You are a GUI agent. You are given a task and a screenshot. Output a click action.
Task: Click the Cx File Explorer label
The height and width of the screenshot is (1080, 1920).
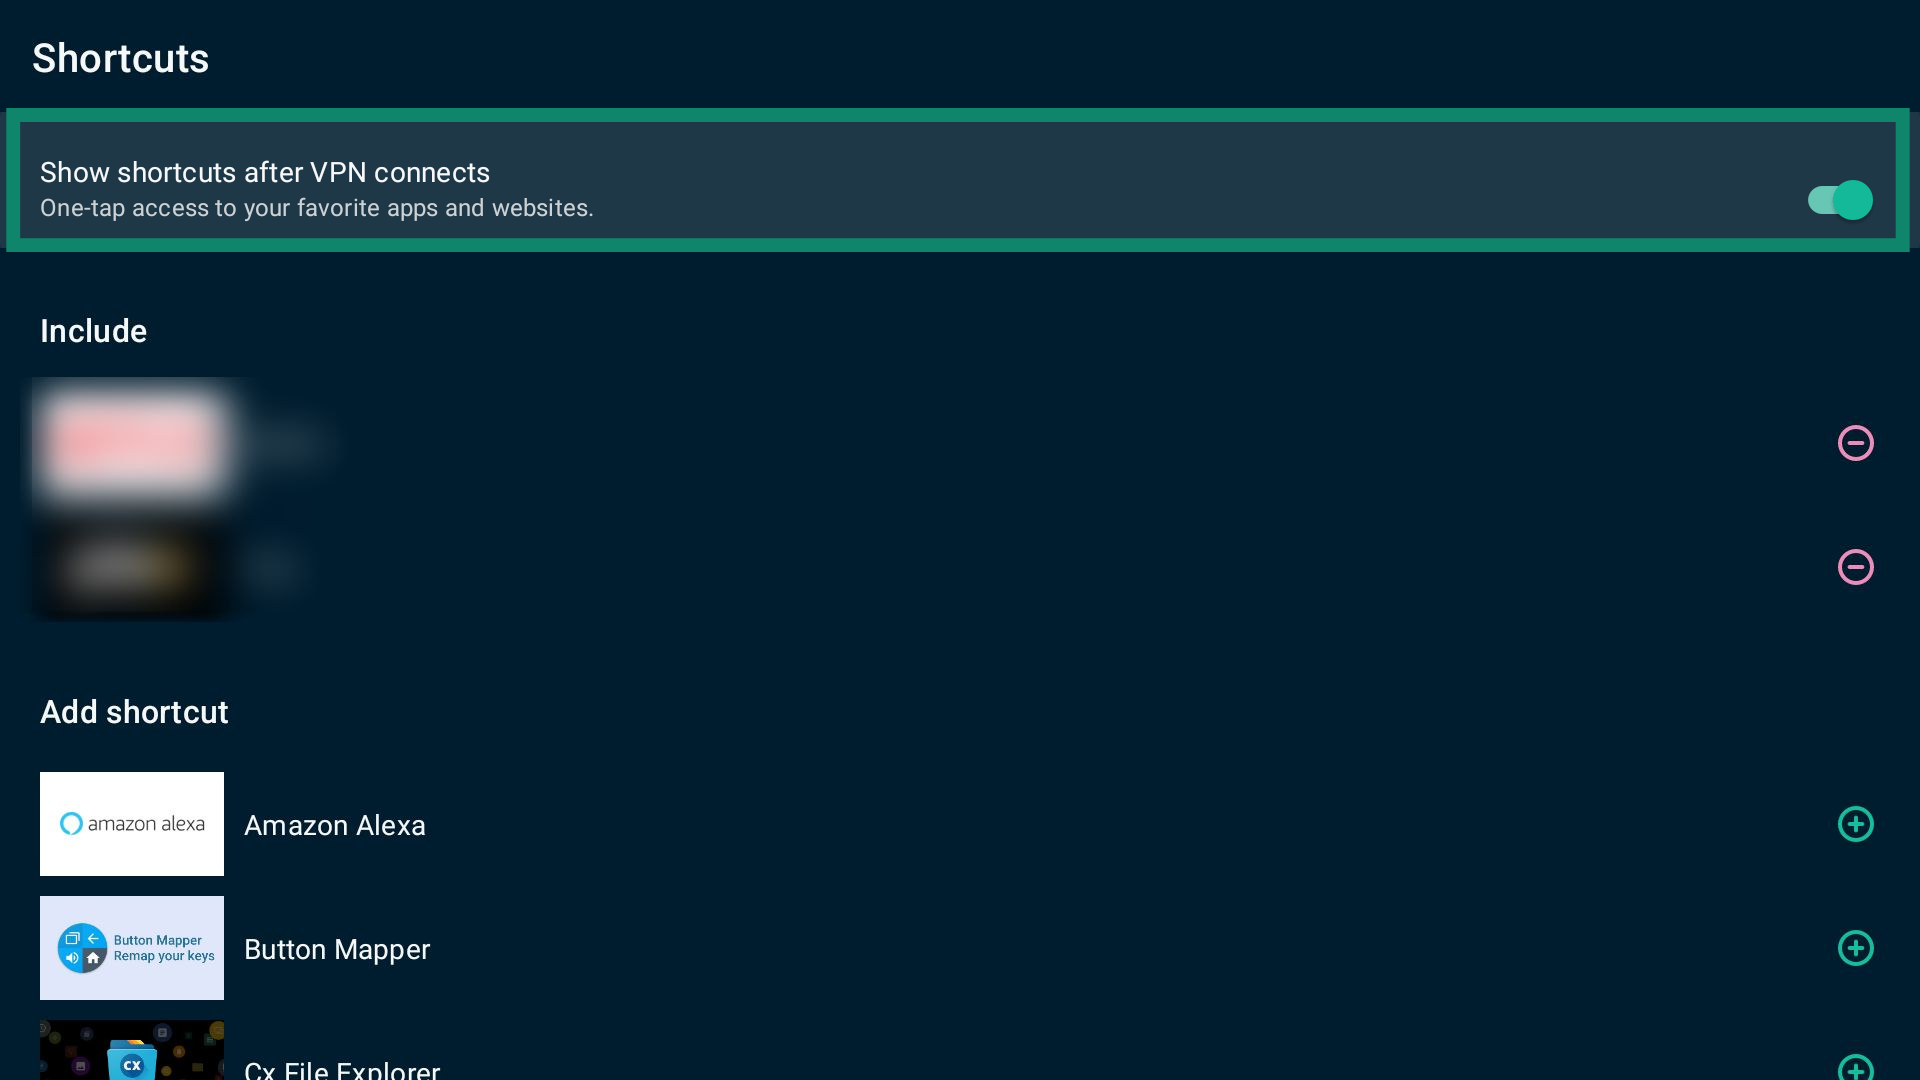[x=342, y=1069]
